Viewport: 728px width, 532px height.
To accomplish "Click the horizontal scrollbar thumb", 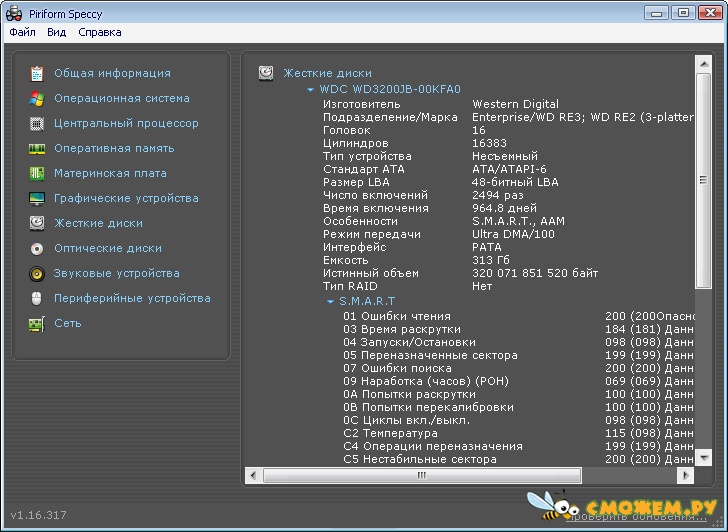I will [422, 475].
